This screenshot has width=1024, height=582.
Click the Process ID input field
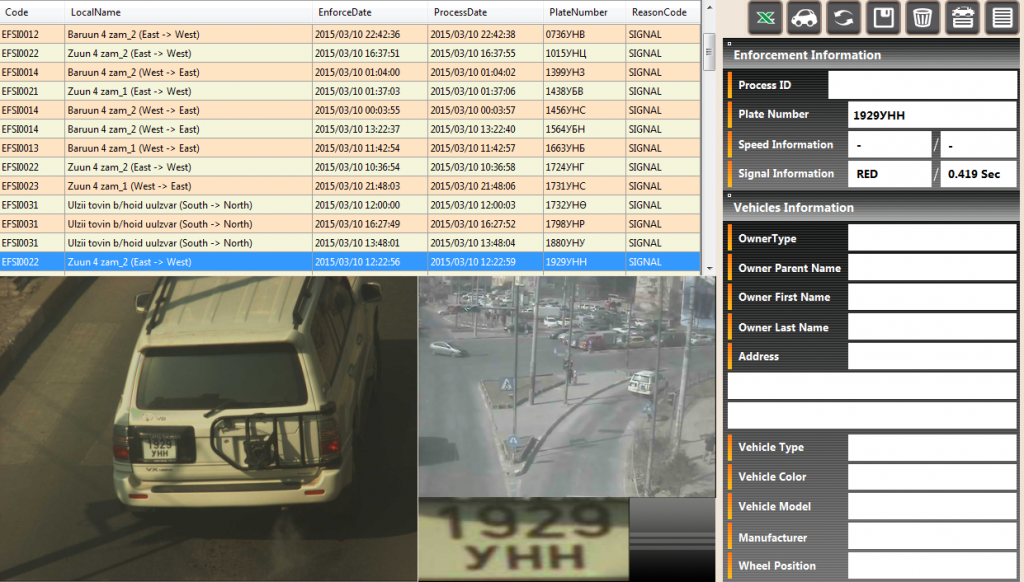(x=921, y=85)
